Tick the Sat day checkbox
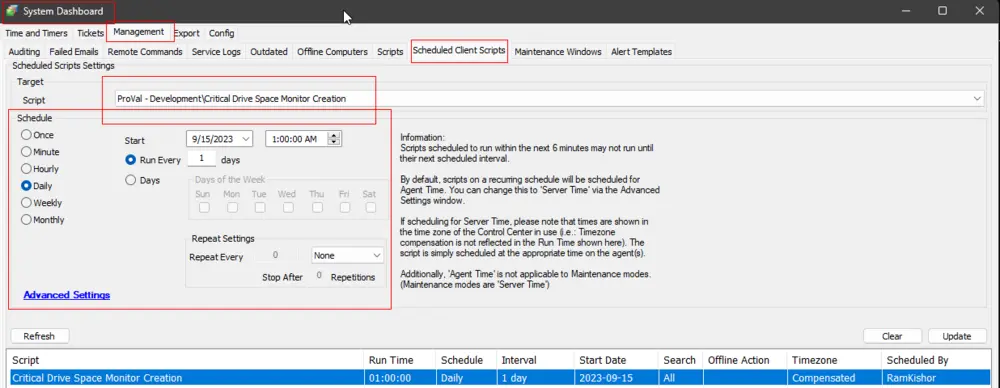Image resolution: width=1000 pixels, height=388 pixels. coord(371,207)
